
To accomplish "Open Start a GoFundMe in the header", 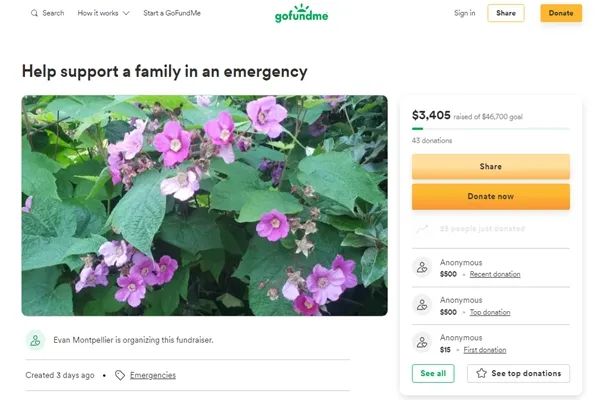I will [x=172, y=13].
